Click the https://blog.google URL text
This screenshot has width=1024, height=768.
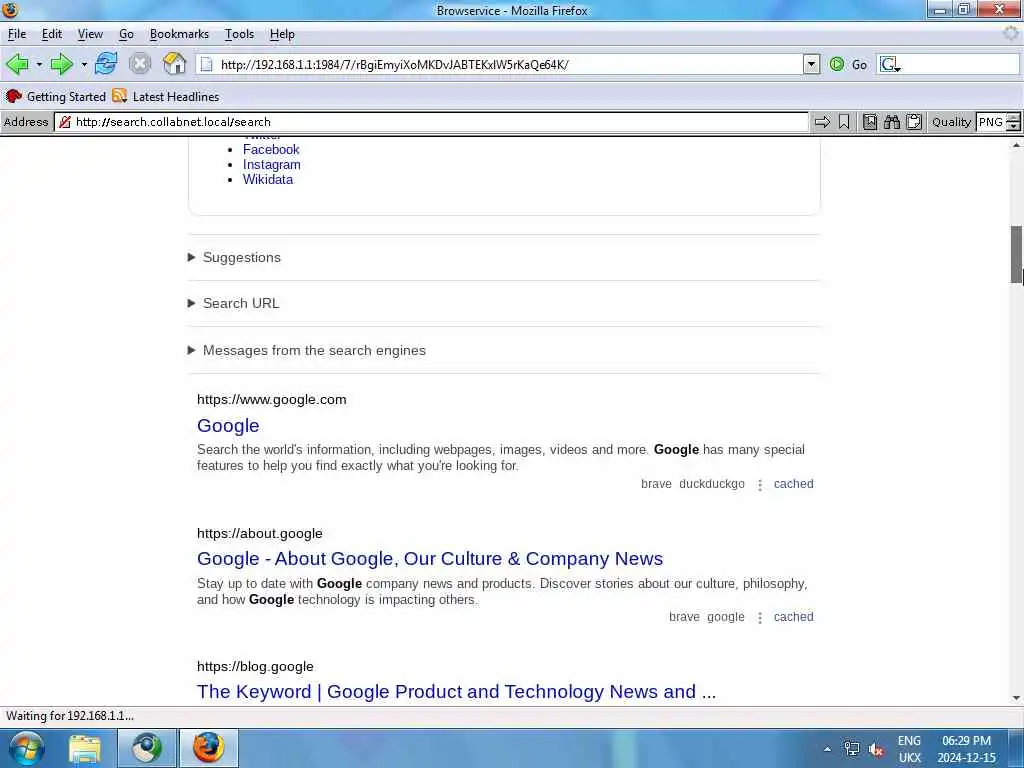point(255,667)
